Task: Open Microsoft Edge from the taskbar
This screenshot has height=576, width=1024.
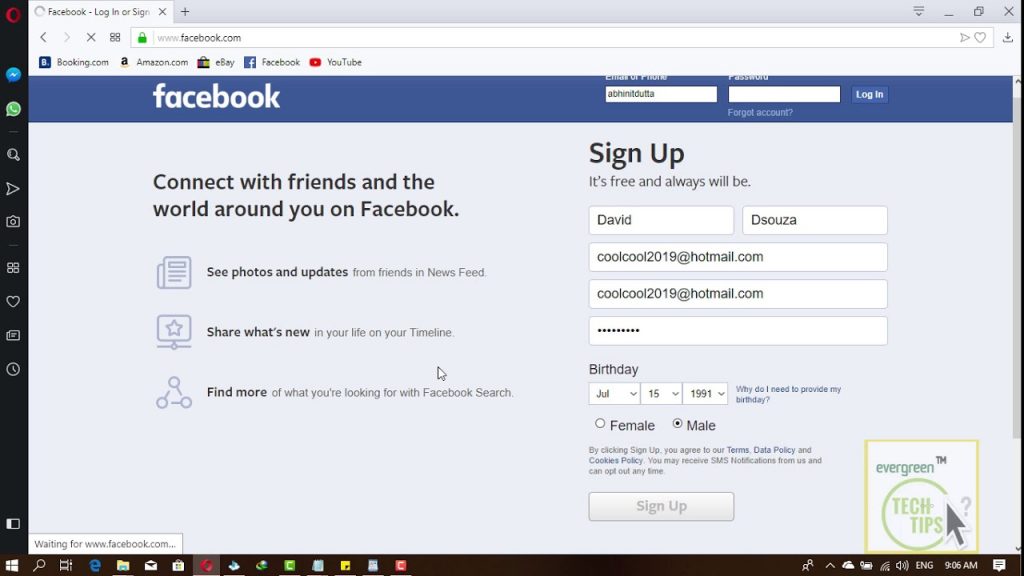Action: tap(95, 566)
